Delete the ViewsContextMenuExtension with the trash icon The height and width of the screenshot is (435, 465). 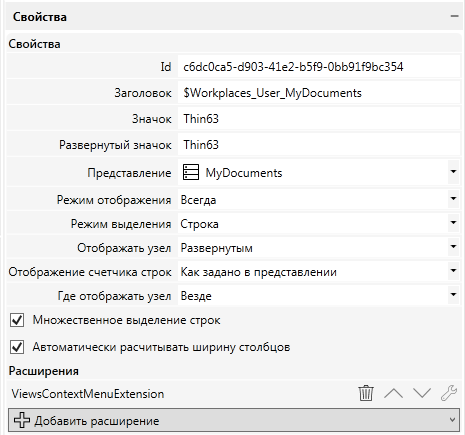(x=366, y=393)
